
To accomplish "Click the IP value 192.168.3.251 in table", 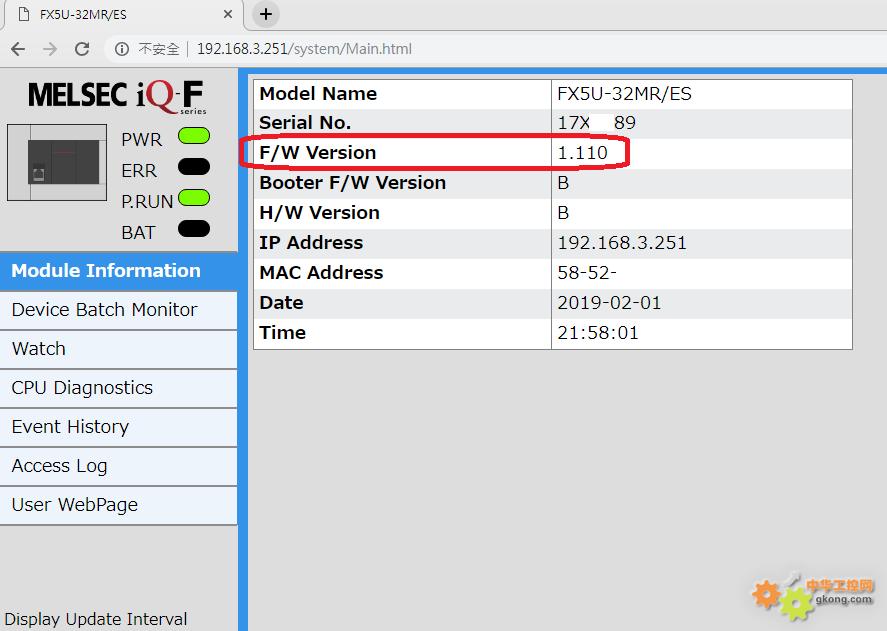I will coord(622,243).
